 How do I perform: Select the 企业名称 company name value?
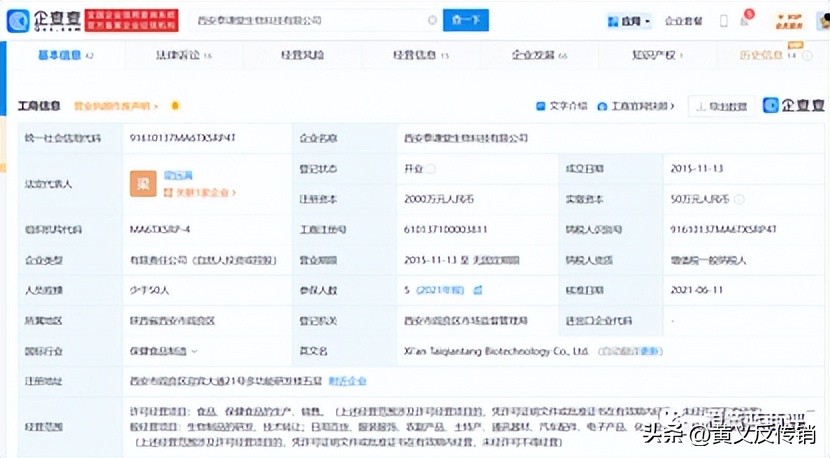point(466,138)
